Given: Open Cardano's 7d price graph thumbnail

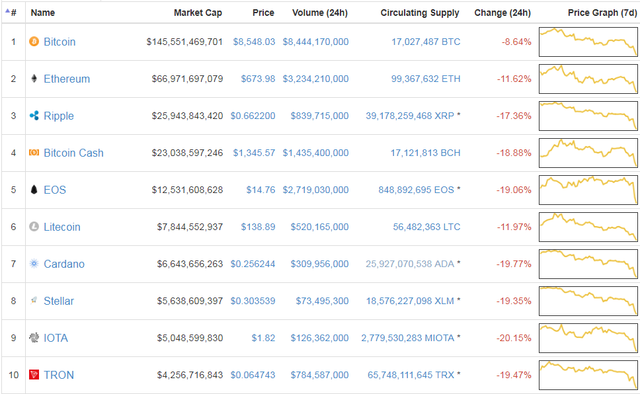Looking at the screenshot, I should point(588,264).
